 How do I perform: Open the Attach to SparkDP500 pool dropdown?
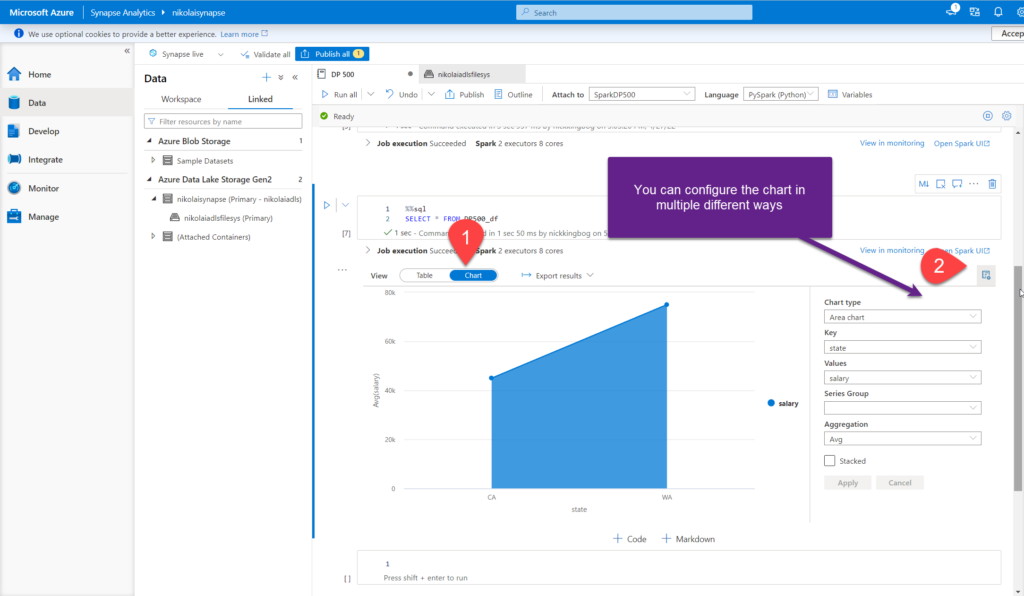[641, 95]
